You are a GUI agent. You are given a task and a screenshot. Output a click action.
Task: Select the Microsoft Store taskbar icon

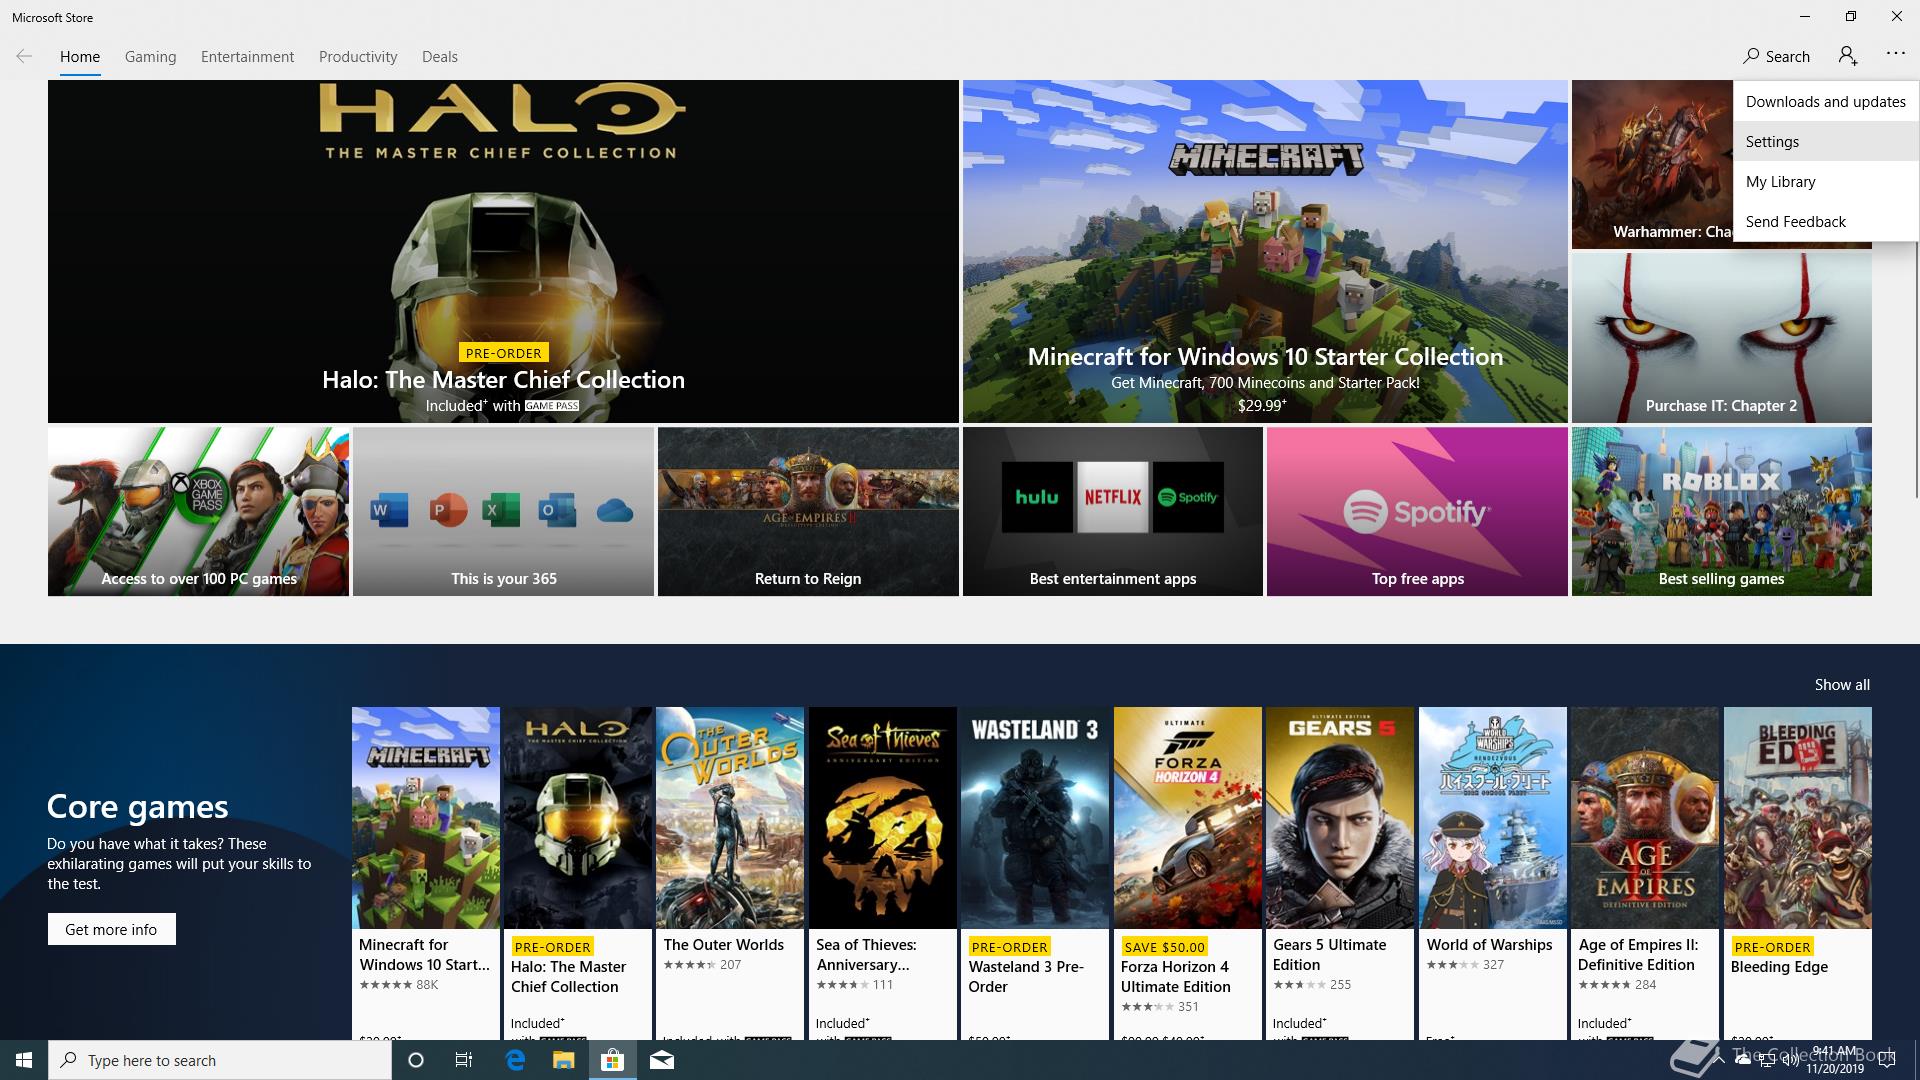pyautogui.click(x=612, y=1060)
